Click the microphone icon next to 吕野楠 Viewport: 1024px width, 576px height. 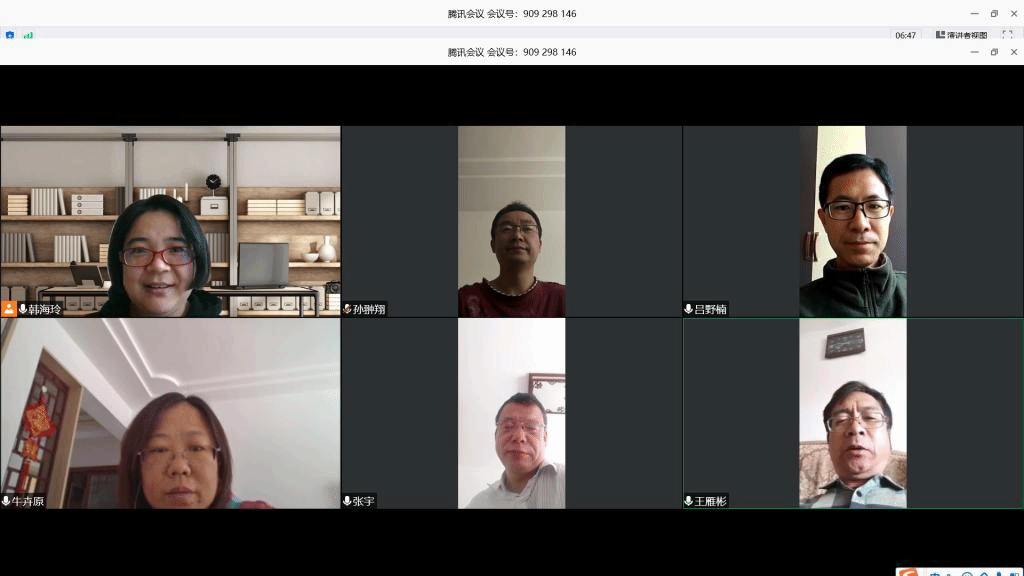click(x=688, y=309)
